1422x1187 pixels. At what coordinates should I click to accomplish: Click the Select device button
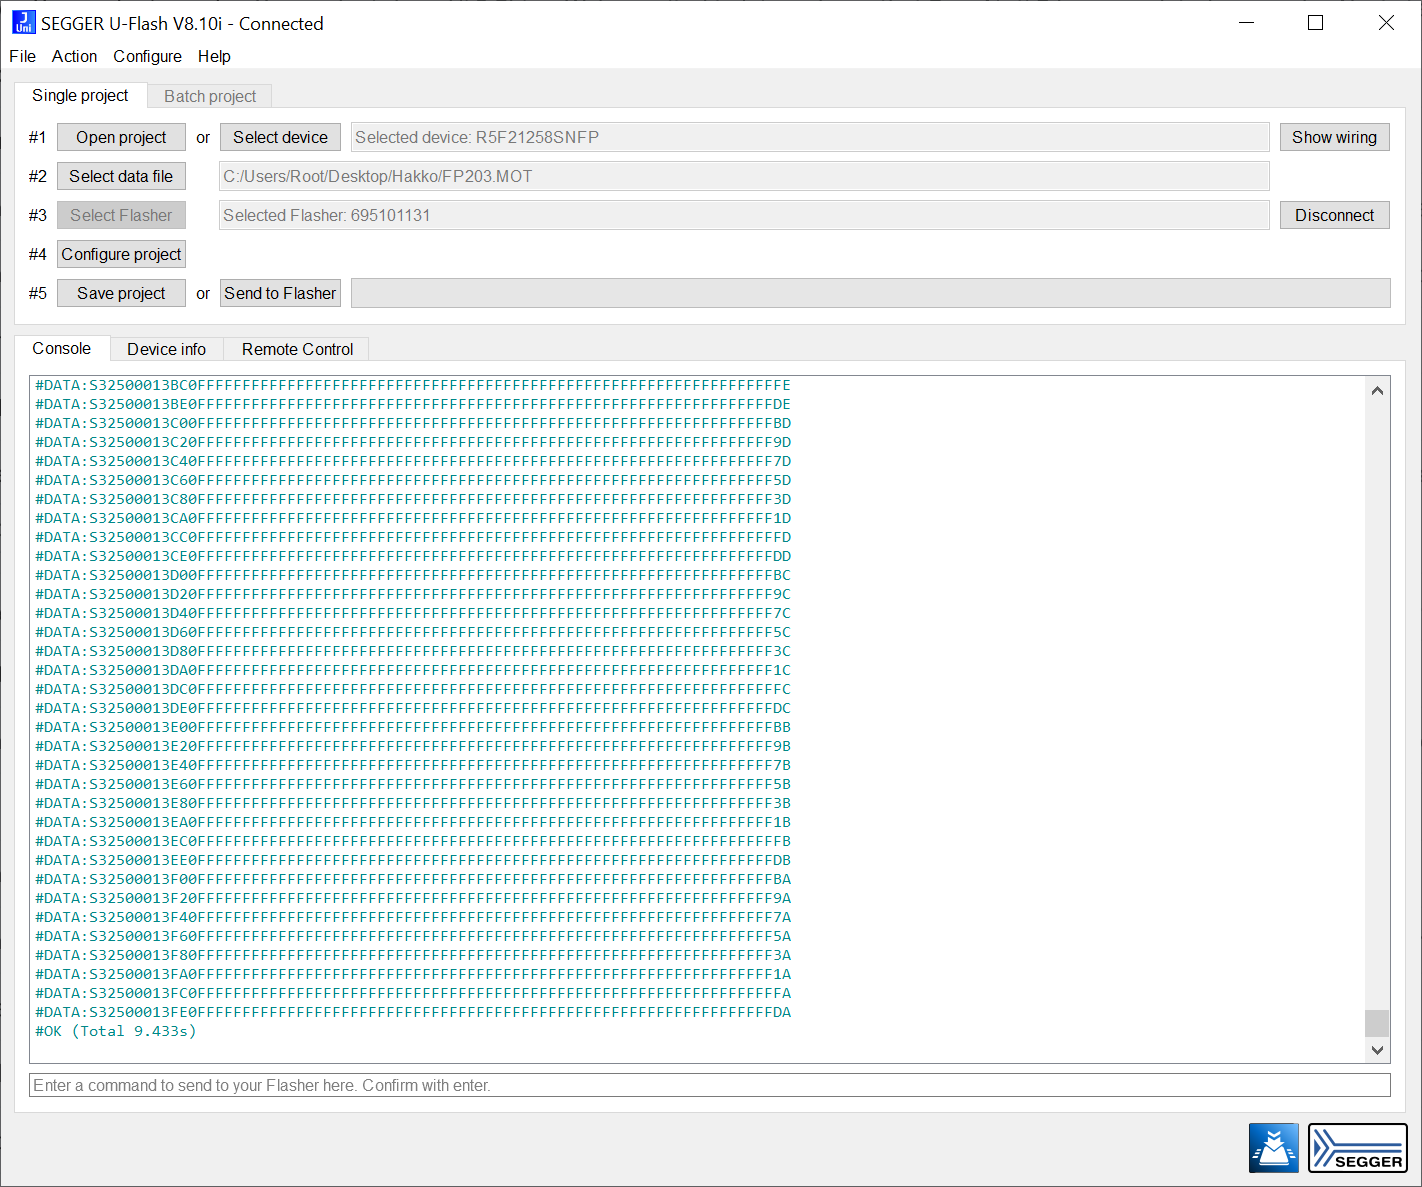tap(280, 137)
